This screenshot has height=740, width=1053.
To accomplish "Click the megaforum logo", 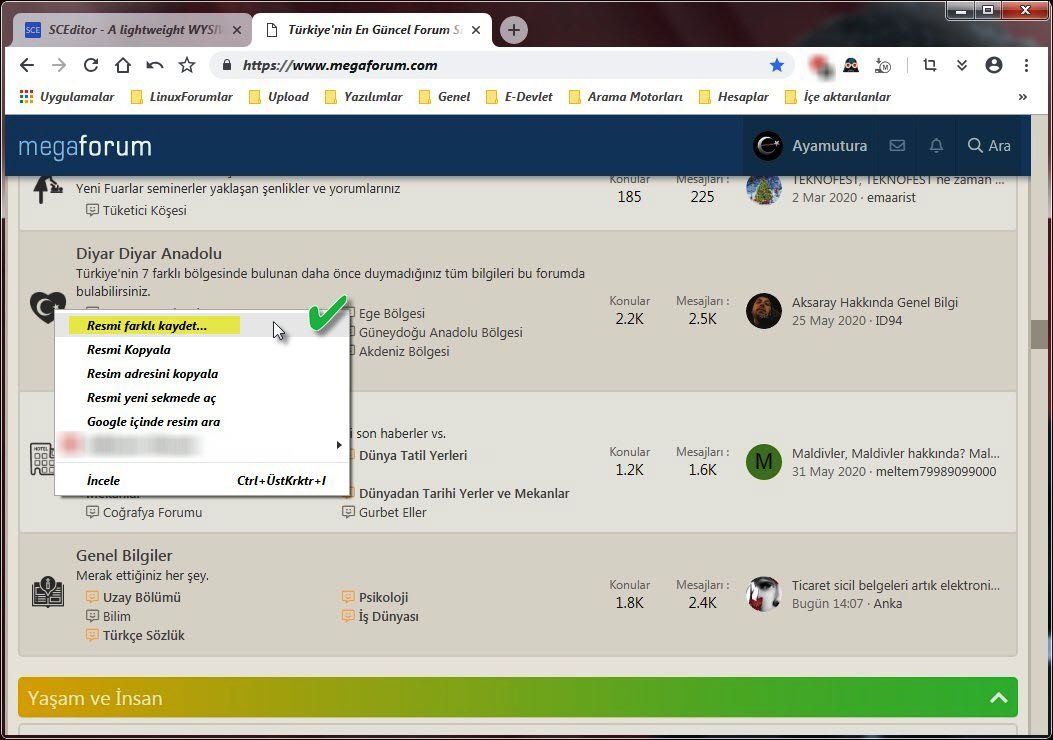I will tap(85, 146).
